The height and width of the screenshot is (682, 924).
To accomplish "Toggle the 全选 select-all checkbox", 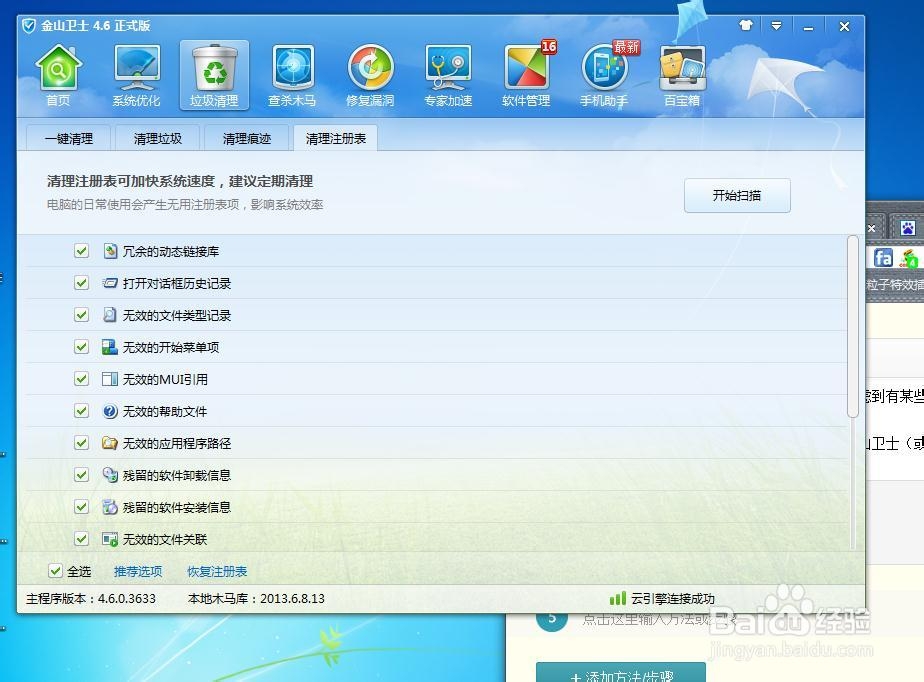I will (x=55, y=571).
